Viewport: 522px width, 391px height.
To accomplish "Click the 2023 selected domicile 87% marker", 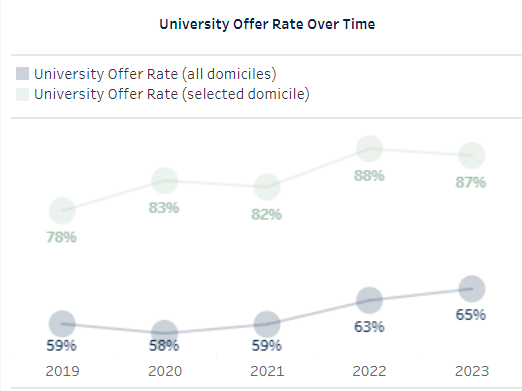I will [x=472, y=155].
